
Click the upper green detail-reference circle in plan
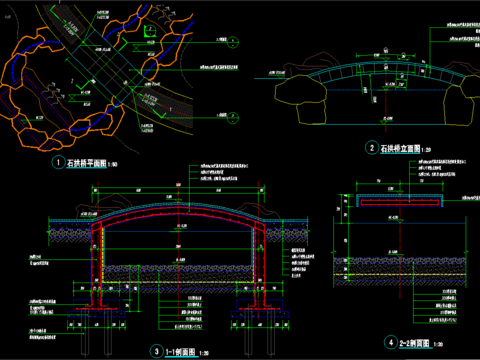coord(233,42)
